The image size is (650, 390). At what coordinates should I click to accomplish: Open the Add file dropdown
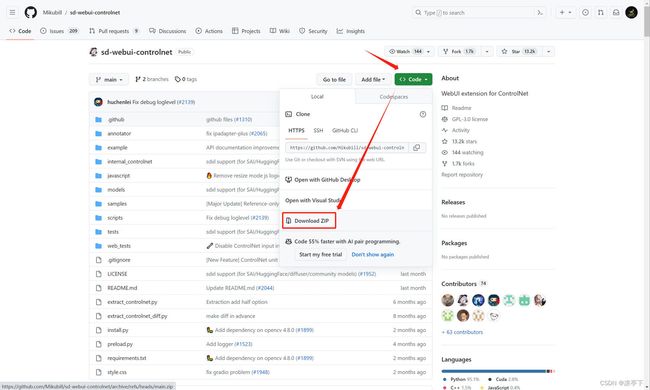(373, 79)
